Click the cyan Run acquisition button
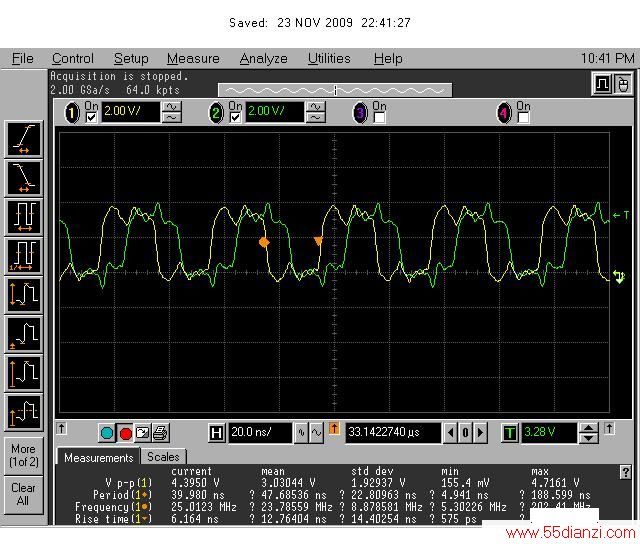Viewport: 640px width, 544px height. (x=107, y=433)
